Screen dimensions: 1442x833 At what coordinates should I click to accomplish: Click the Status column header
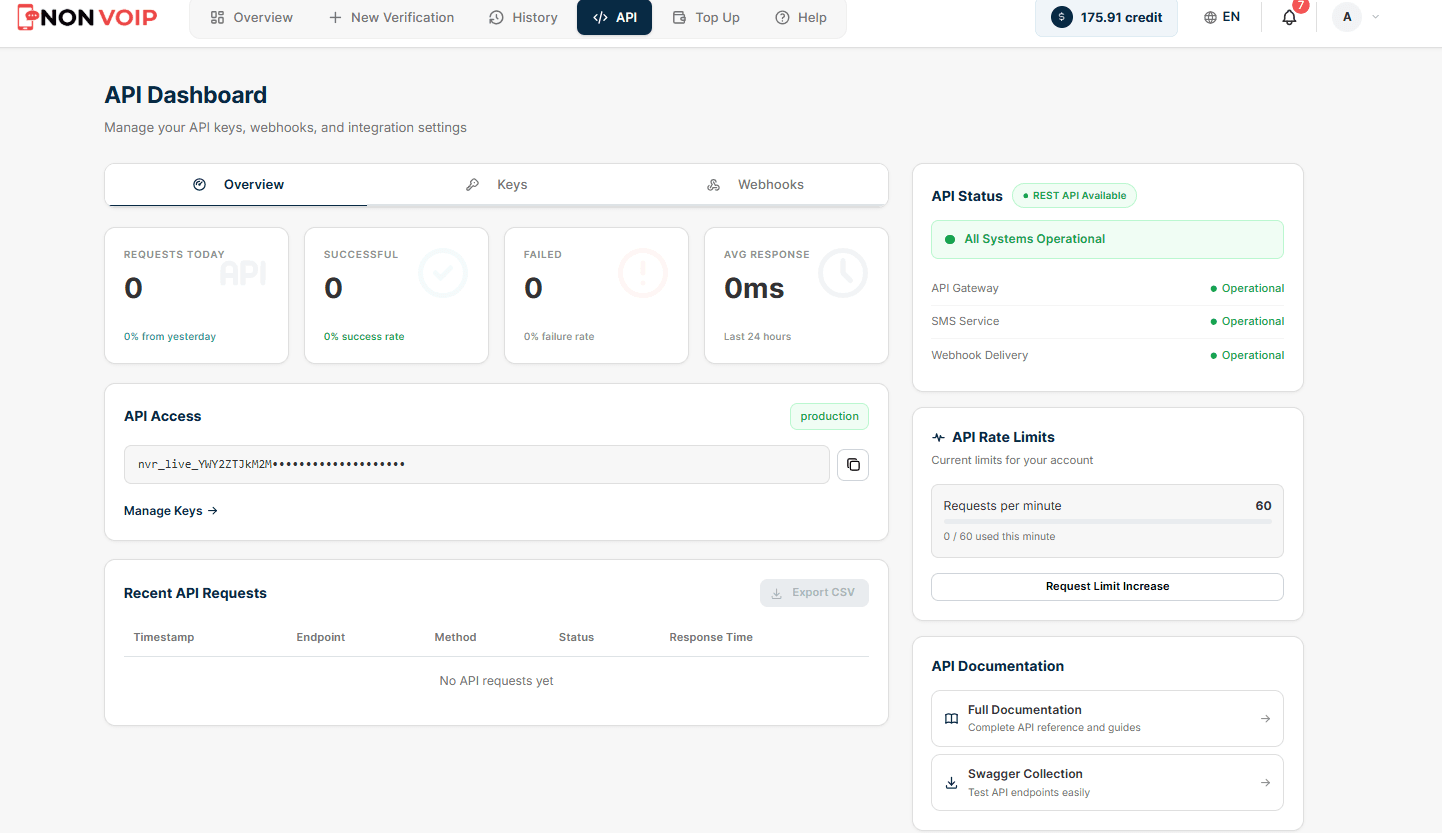(x=576, y=637)
